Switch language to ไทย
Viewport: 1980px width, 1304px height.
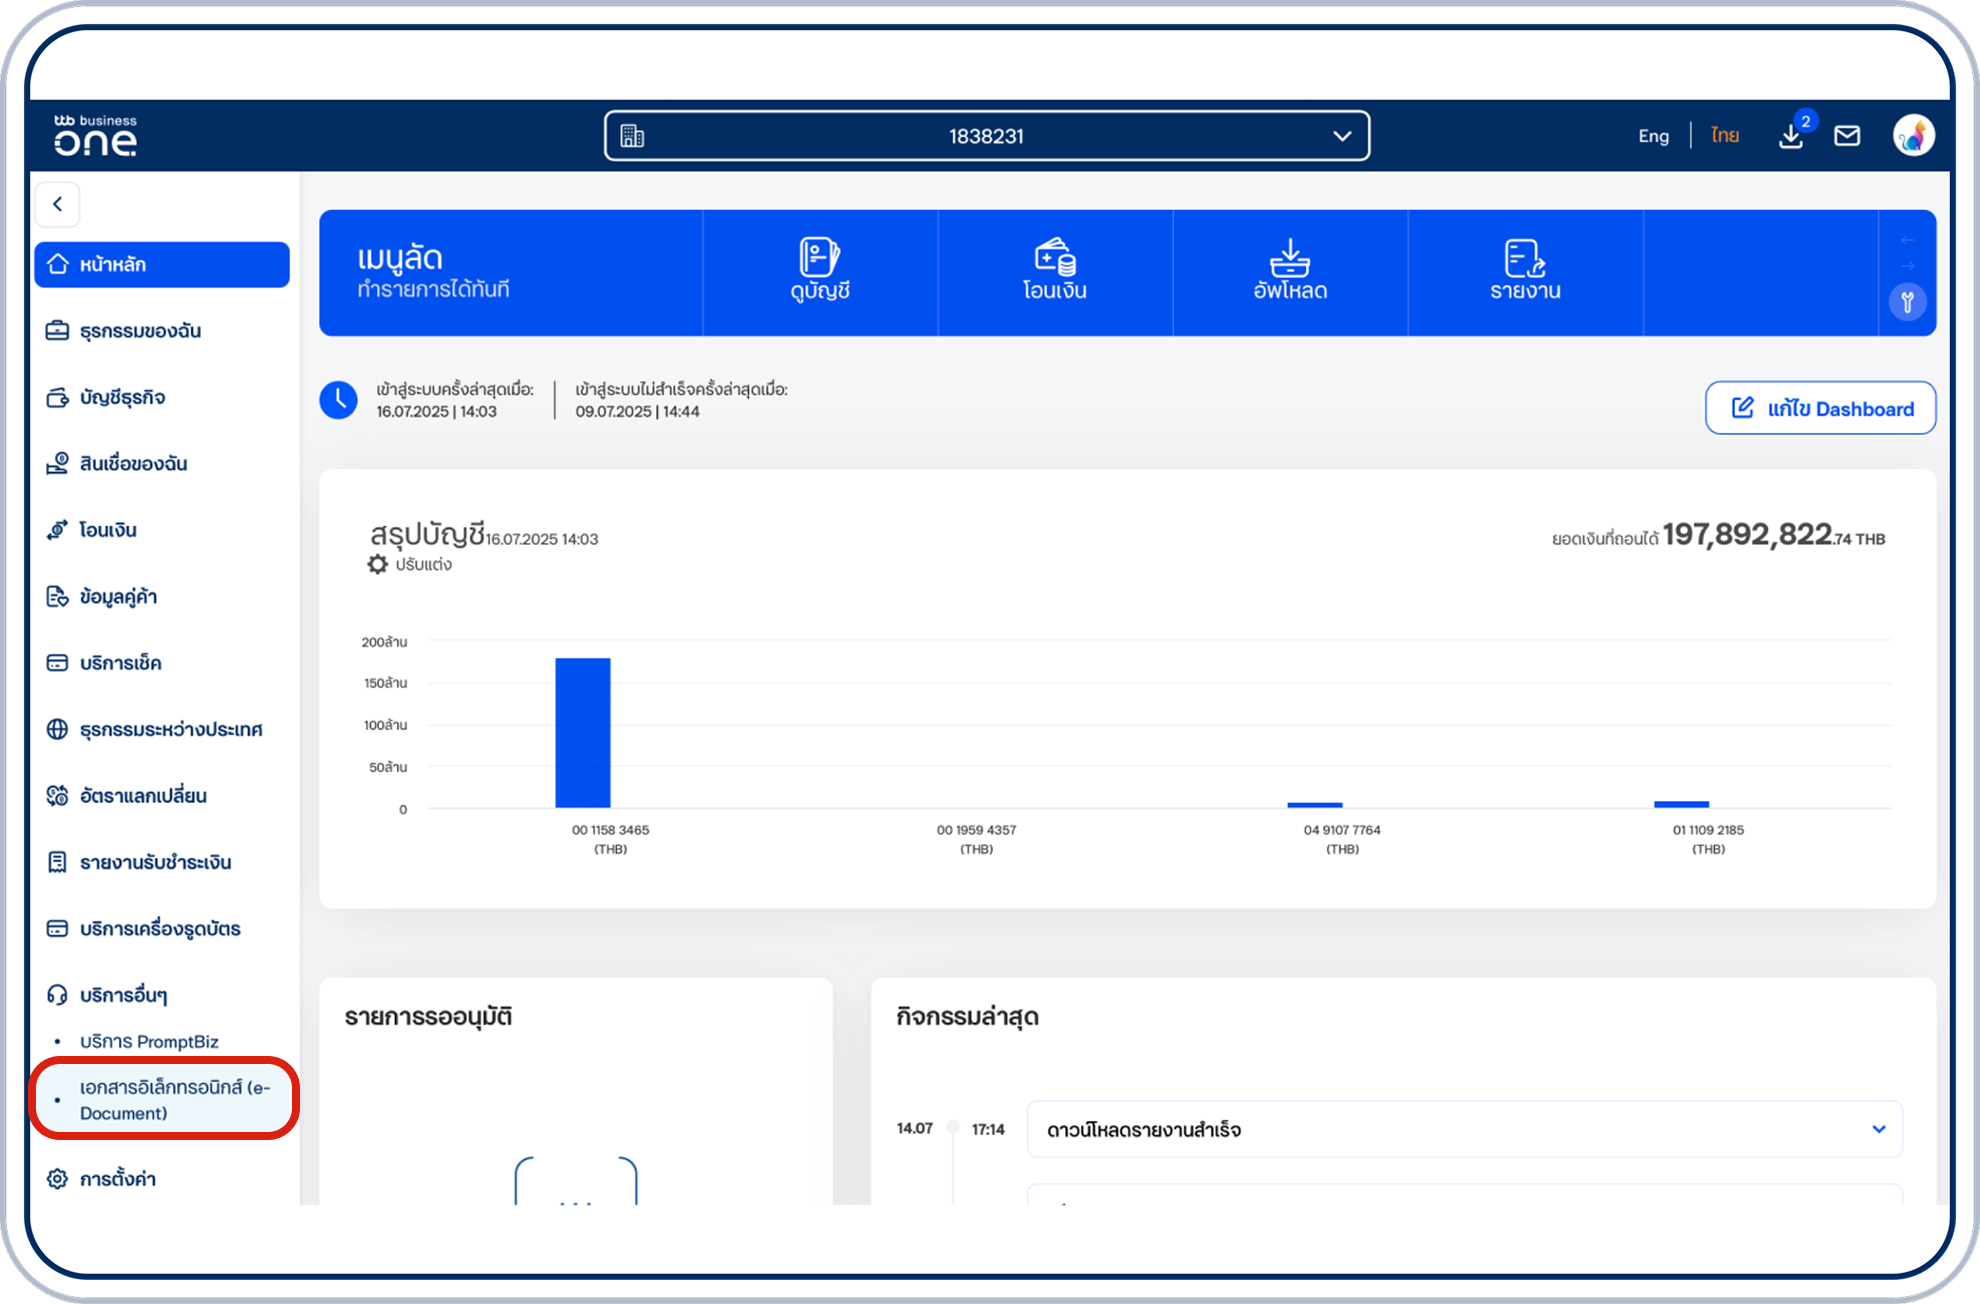click(x=1724, y=136)
